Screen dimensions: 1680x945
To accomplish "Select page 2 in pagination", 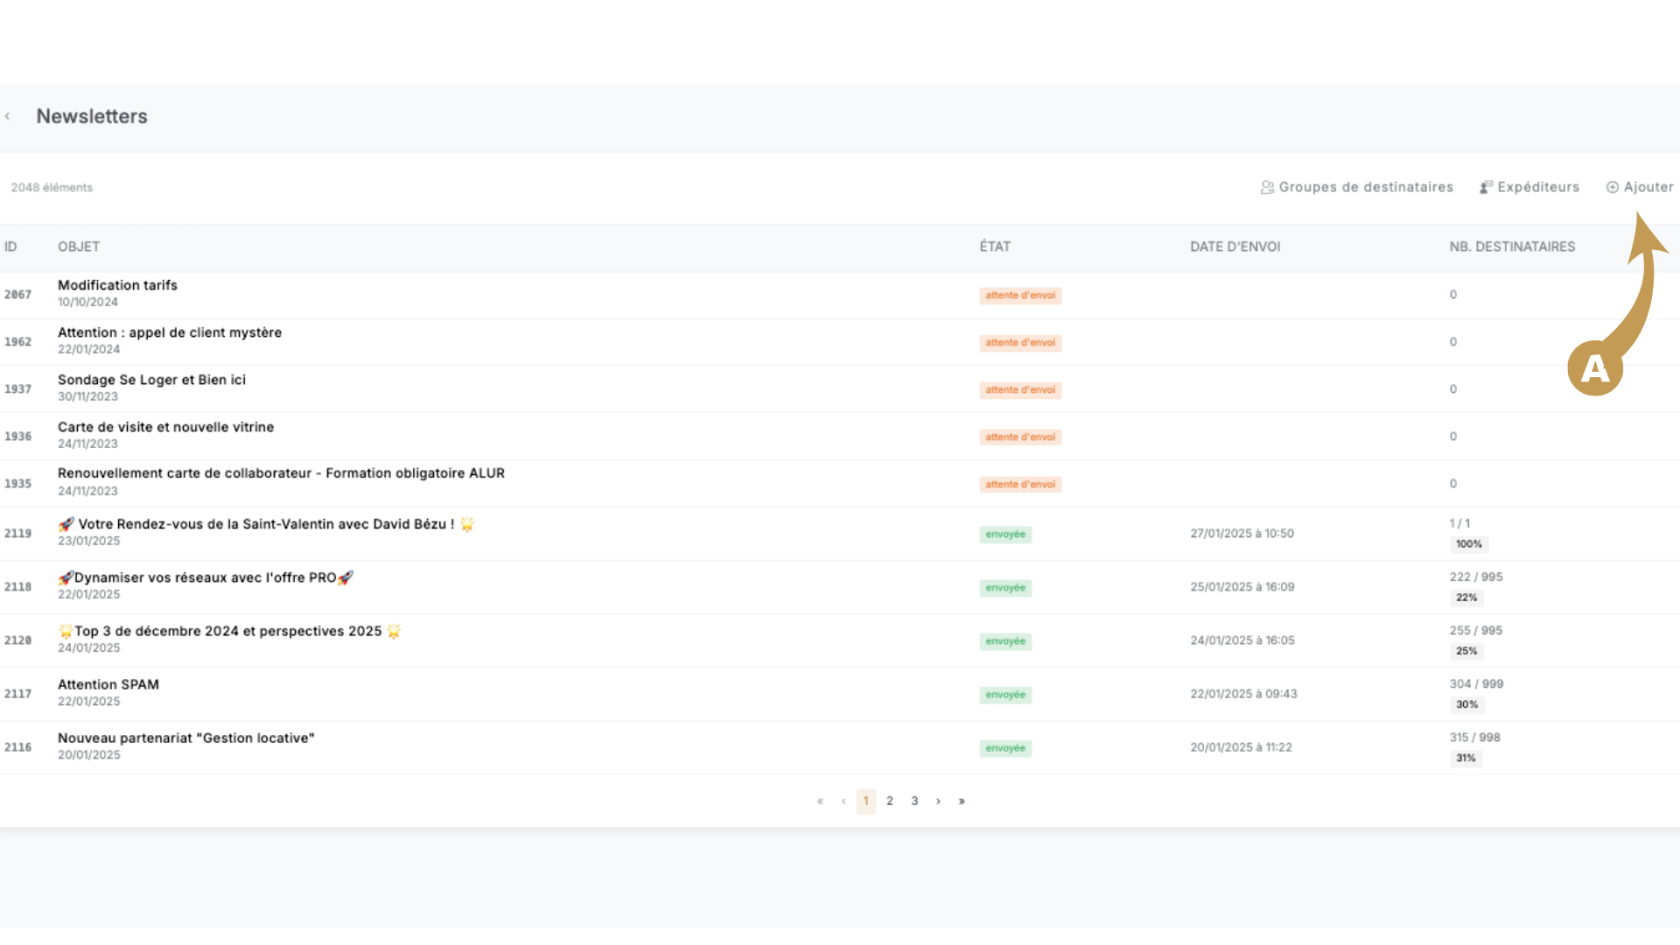I will pos(889,801).
